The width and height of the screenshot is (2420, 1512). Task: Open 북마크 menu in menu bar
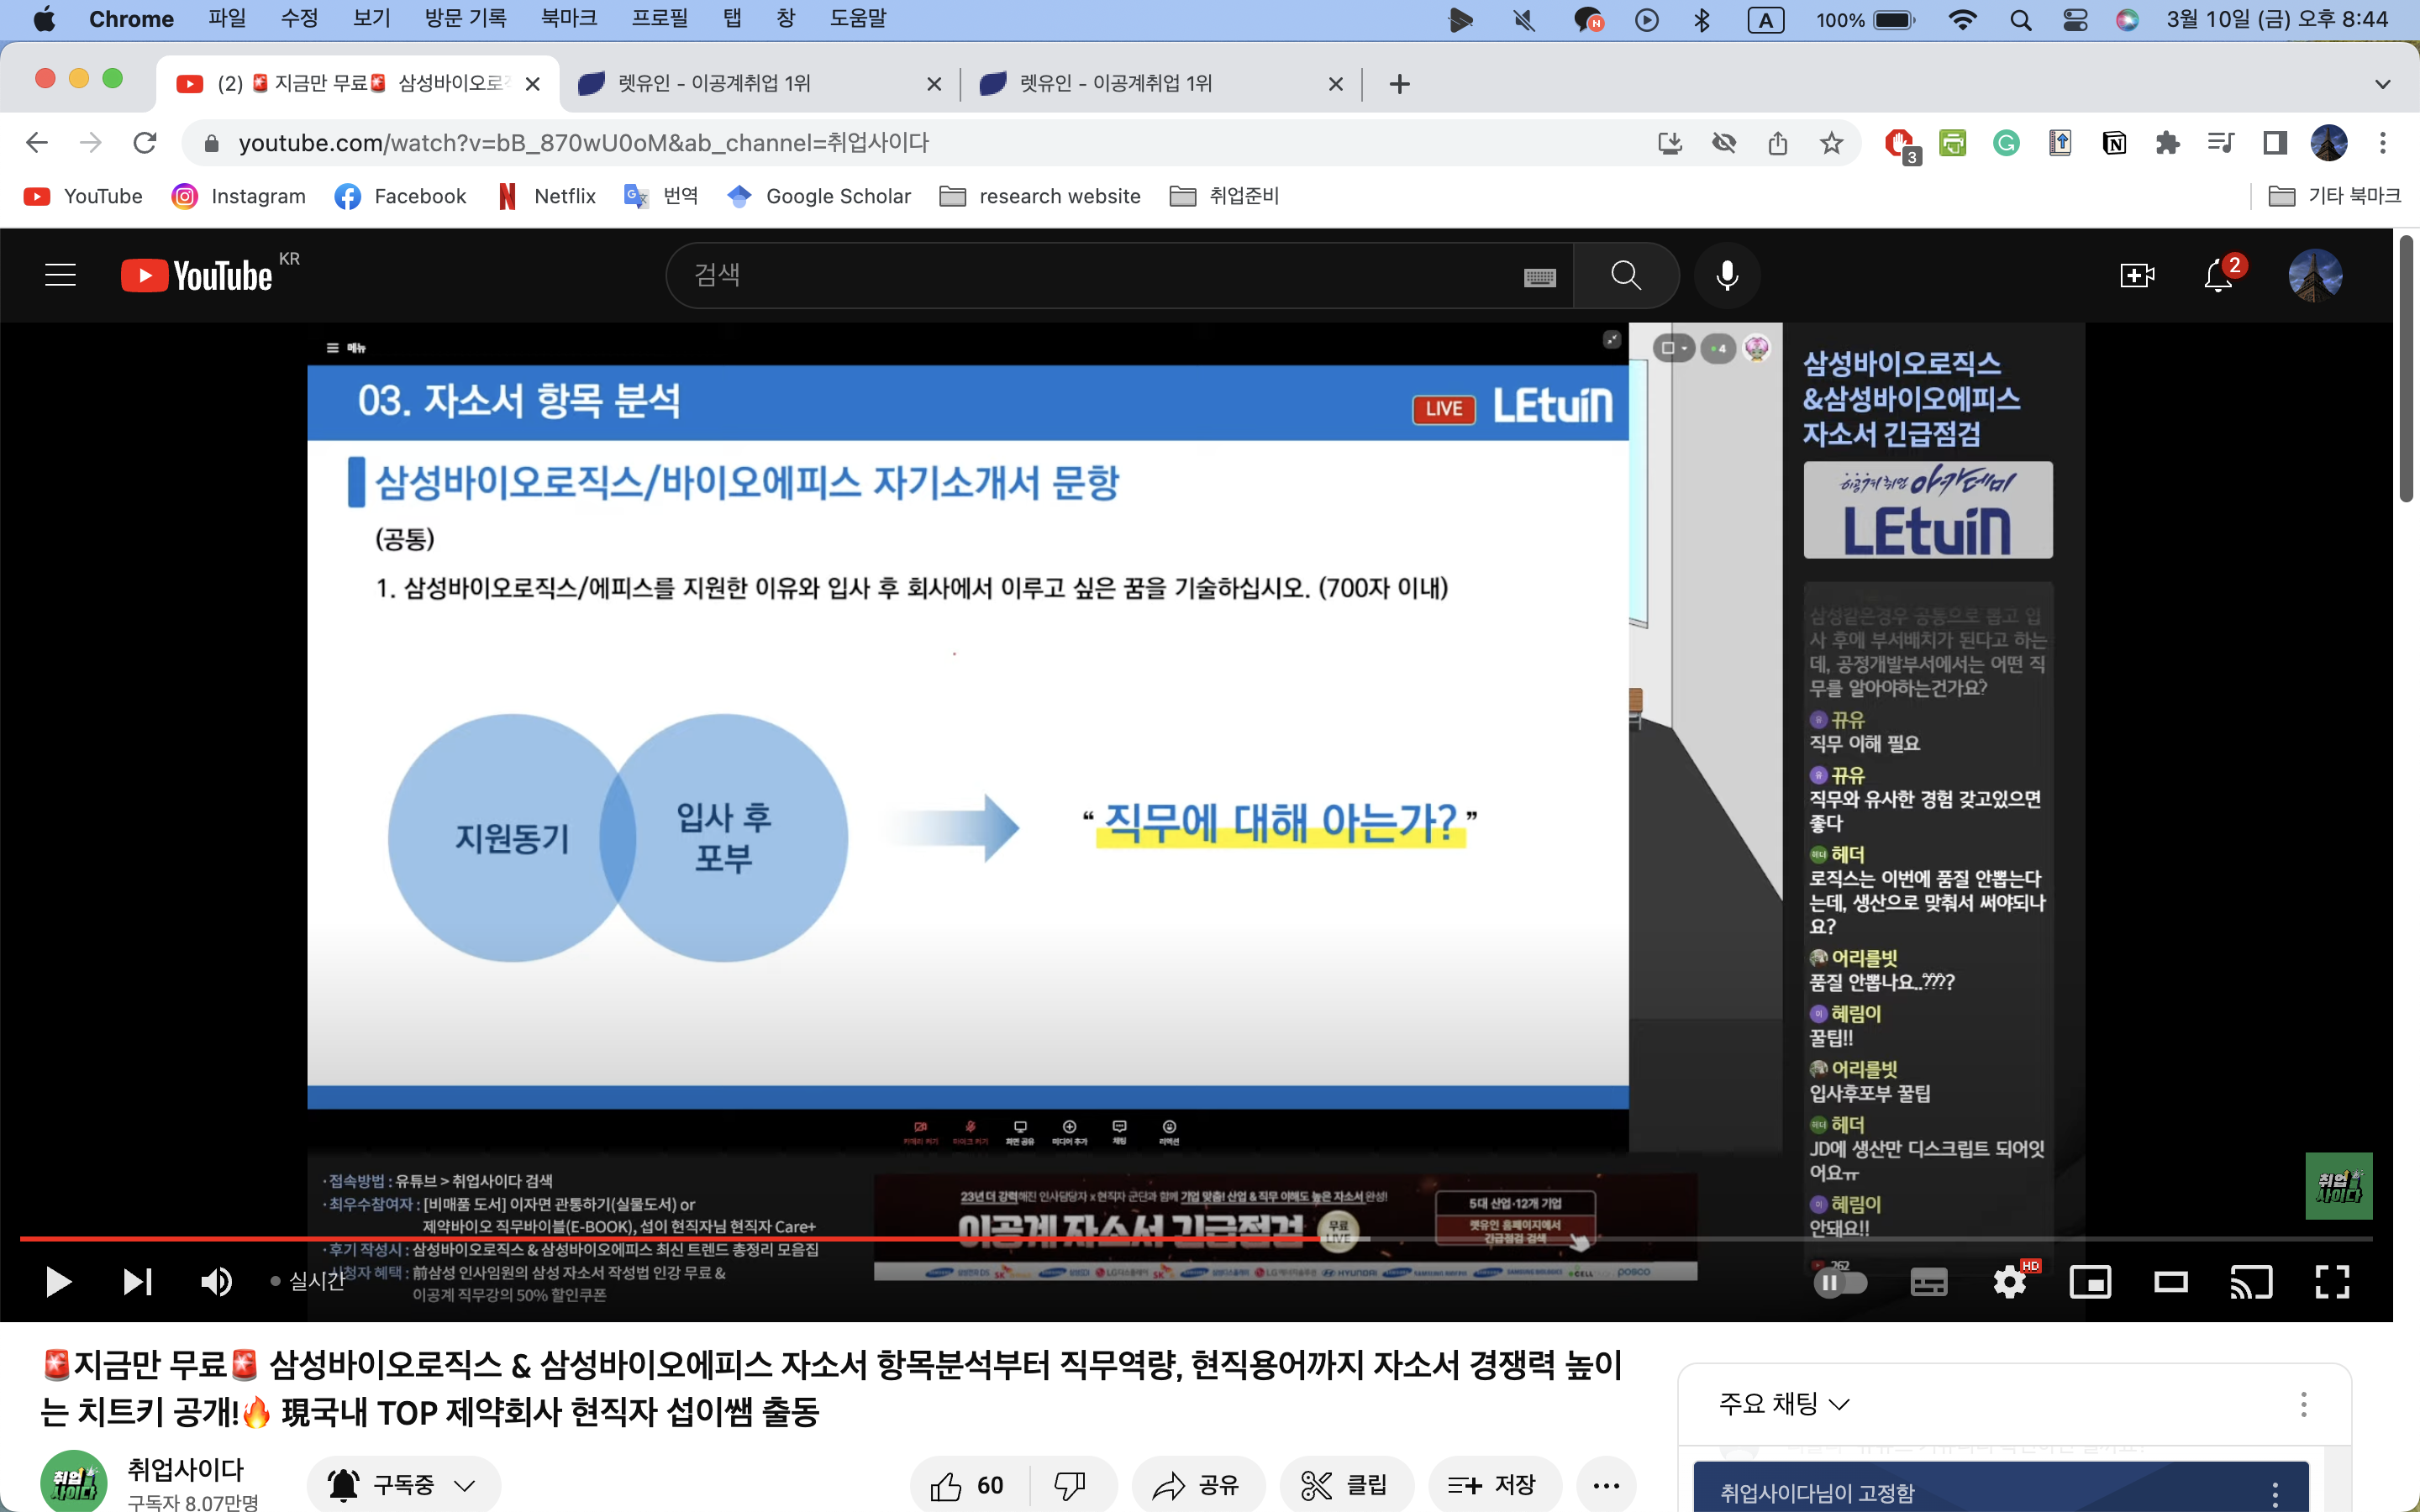(568, 19)
